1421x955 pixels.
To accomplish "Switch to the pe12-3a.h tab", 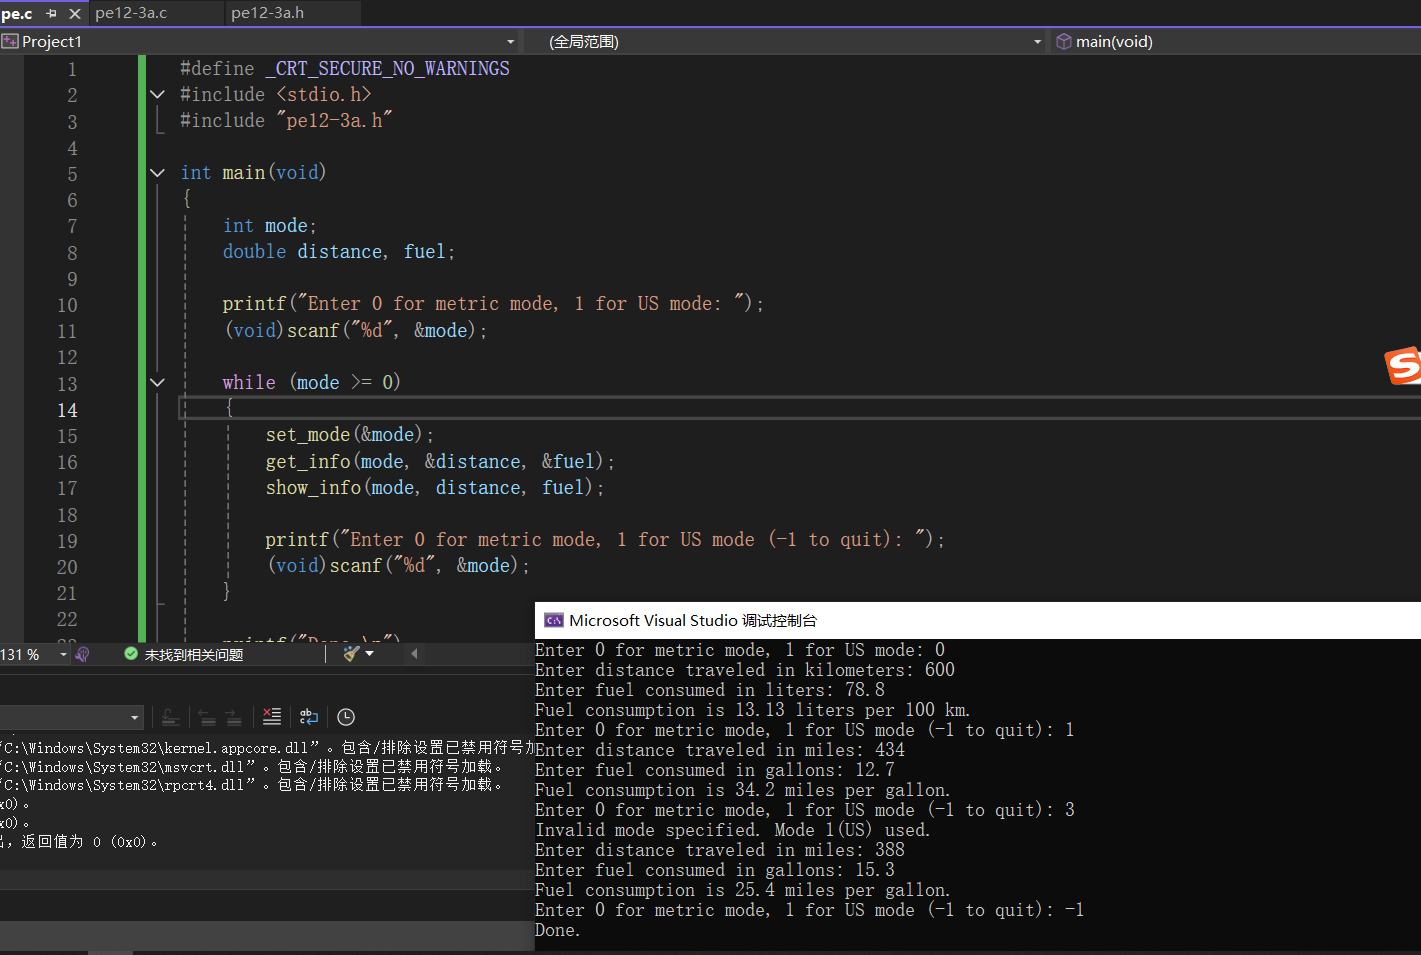I will point(267,13).
